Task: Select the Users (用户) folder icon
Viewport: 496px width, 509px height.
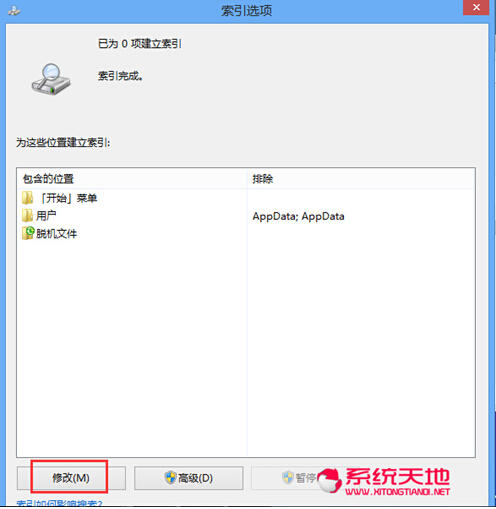Action: 27,215
